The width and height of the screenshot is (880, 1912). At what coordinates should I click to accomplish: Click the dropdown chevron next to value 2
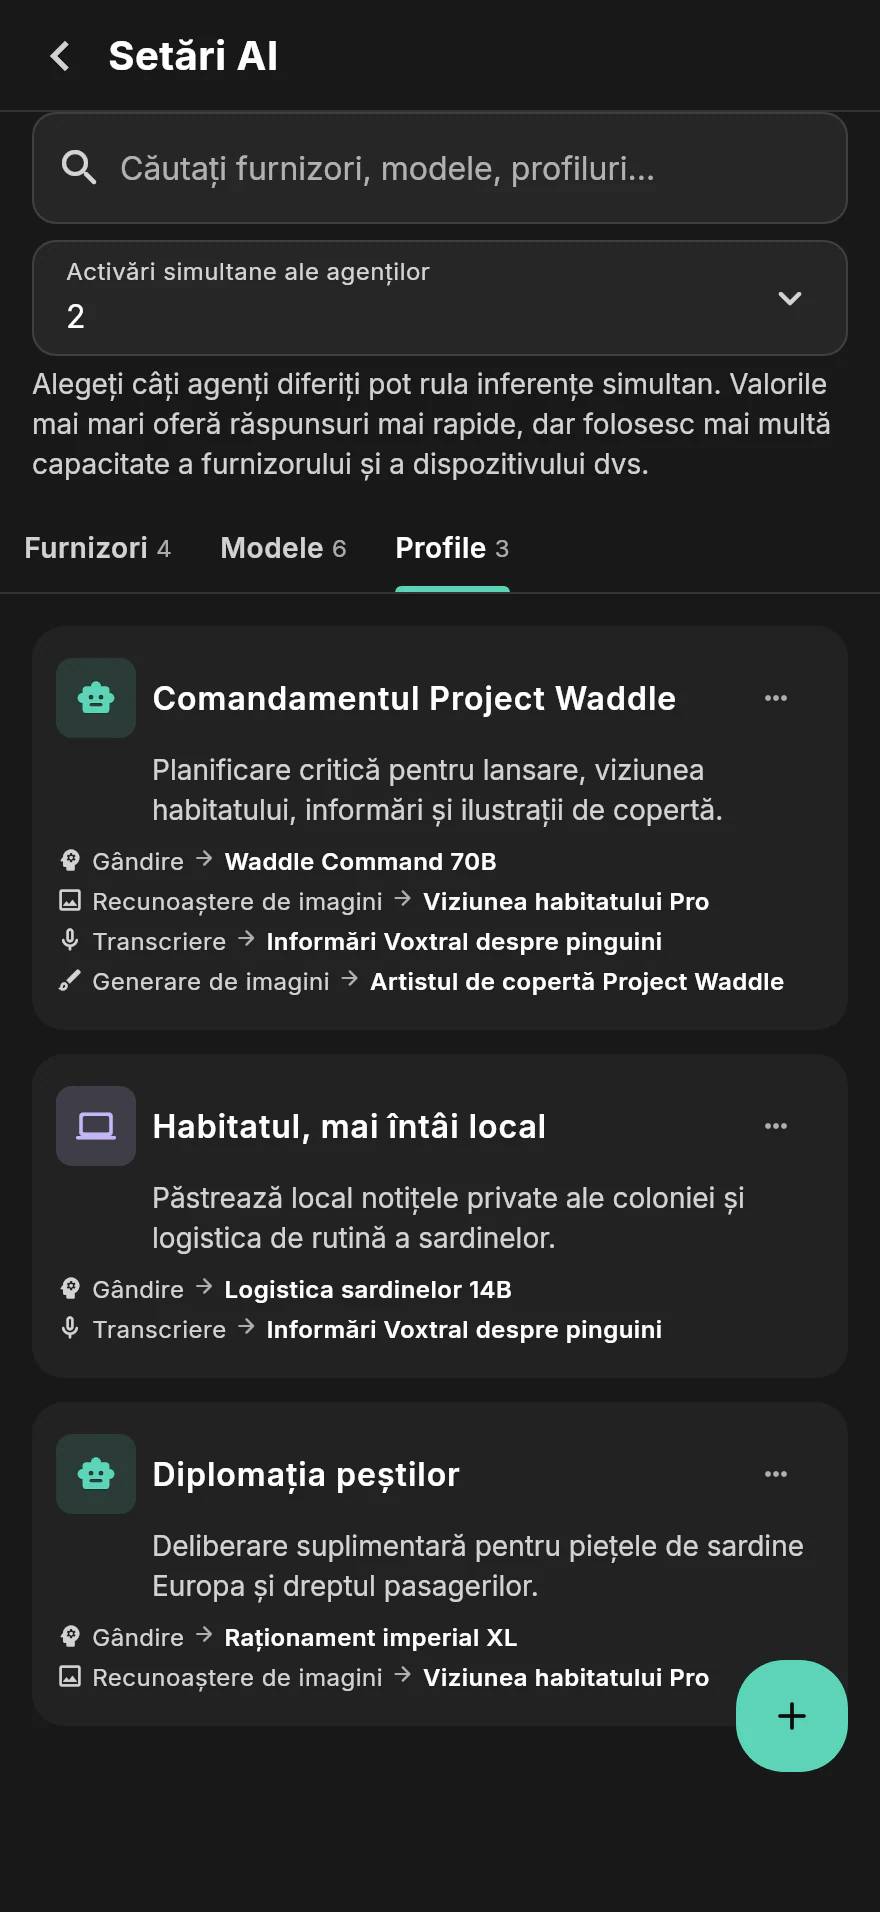(x=790, y=298)
